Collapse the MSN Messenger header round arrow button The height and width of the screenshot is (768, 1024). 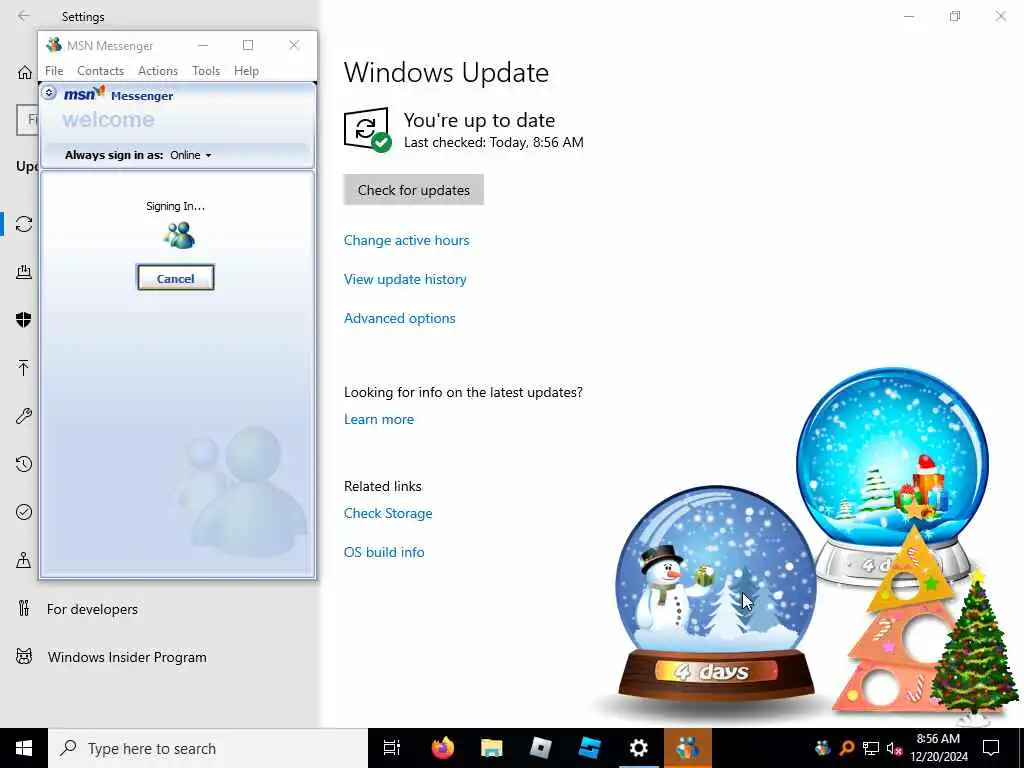click(x=49, y=93)
